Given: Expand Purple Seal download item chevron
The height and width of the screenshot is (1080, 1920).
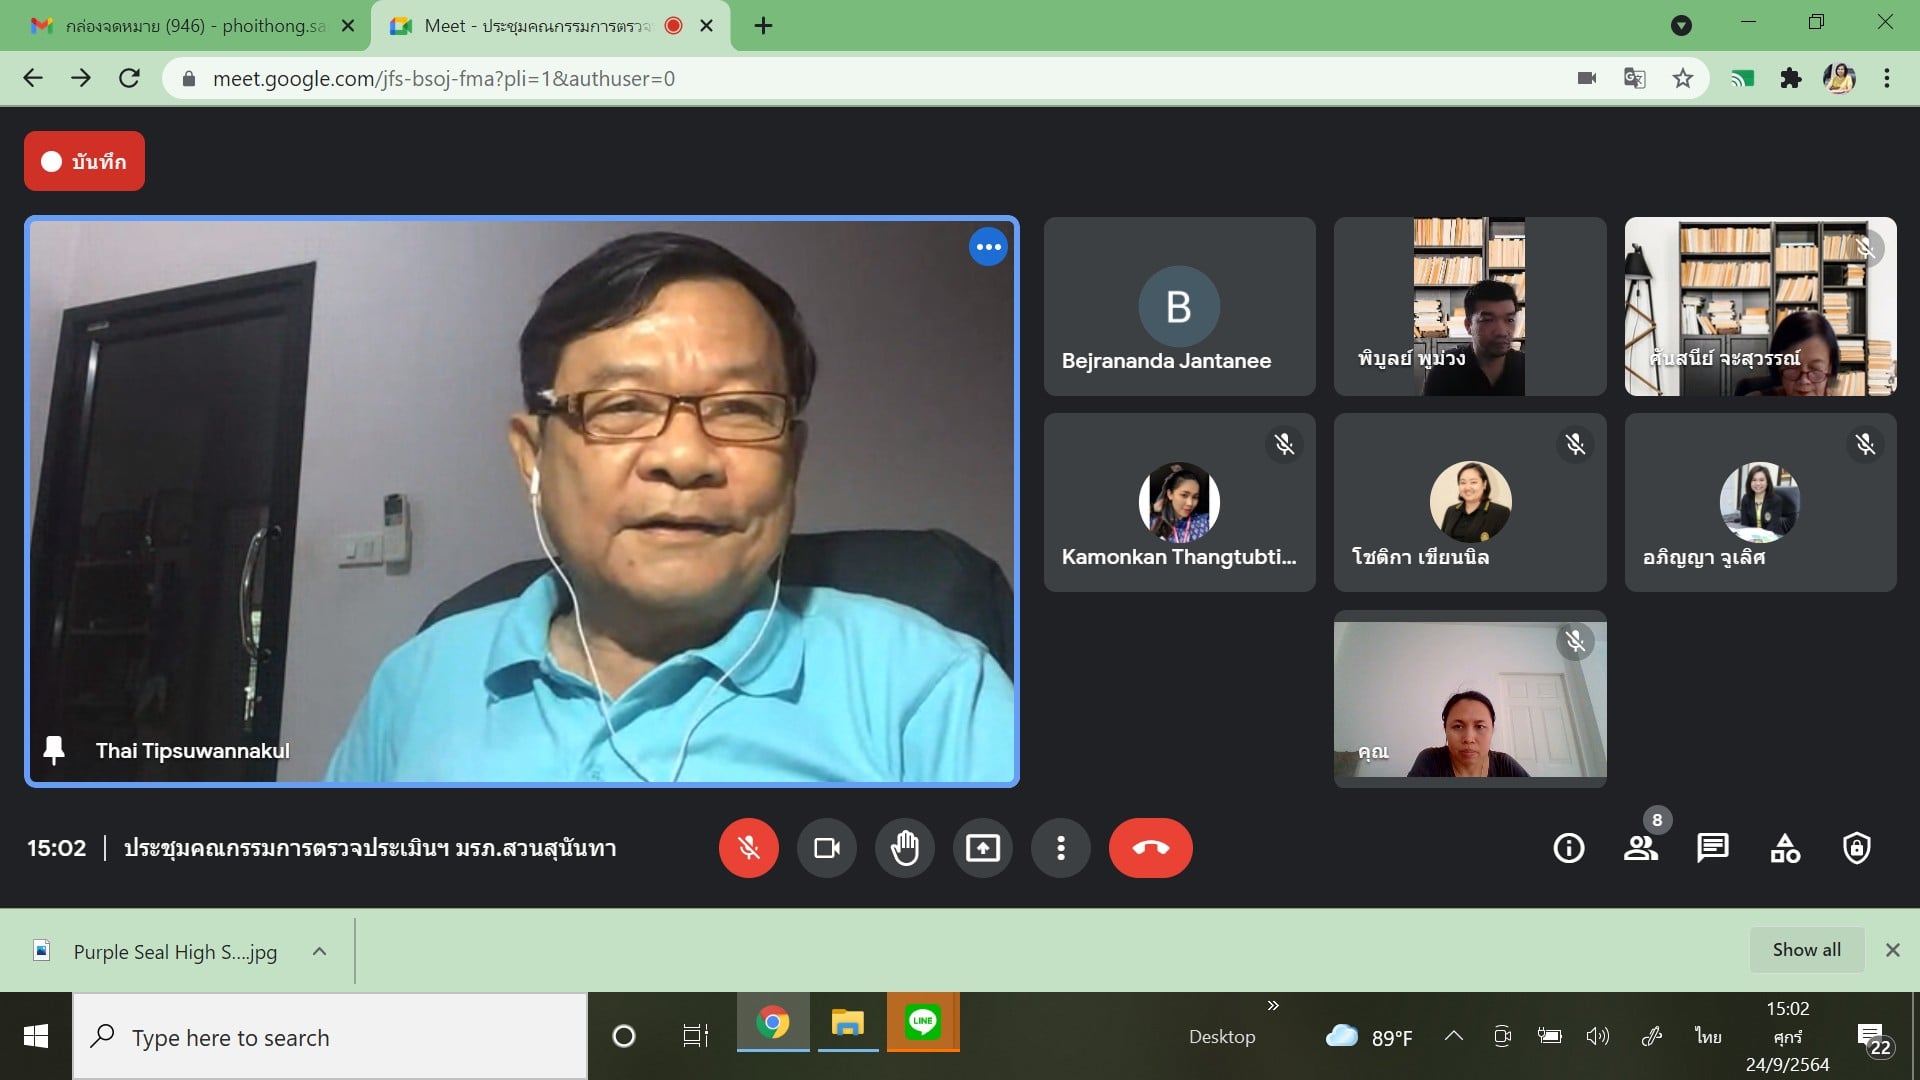Looking at the screenshot, I should point(319,952).
